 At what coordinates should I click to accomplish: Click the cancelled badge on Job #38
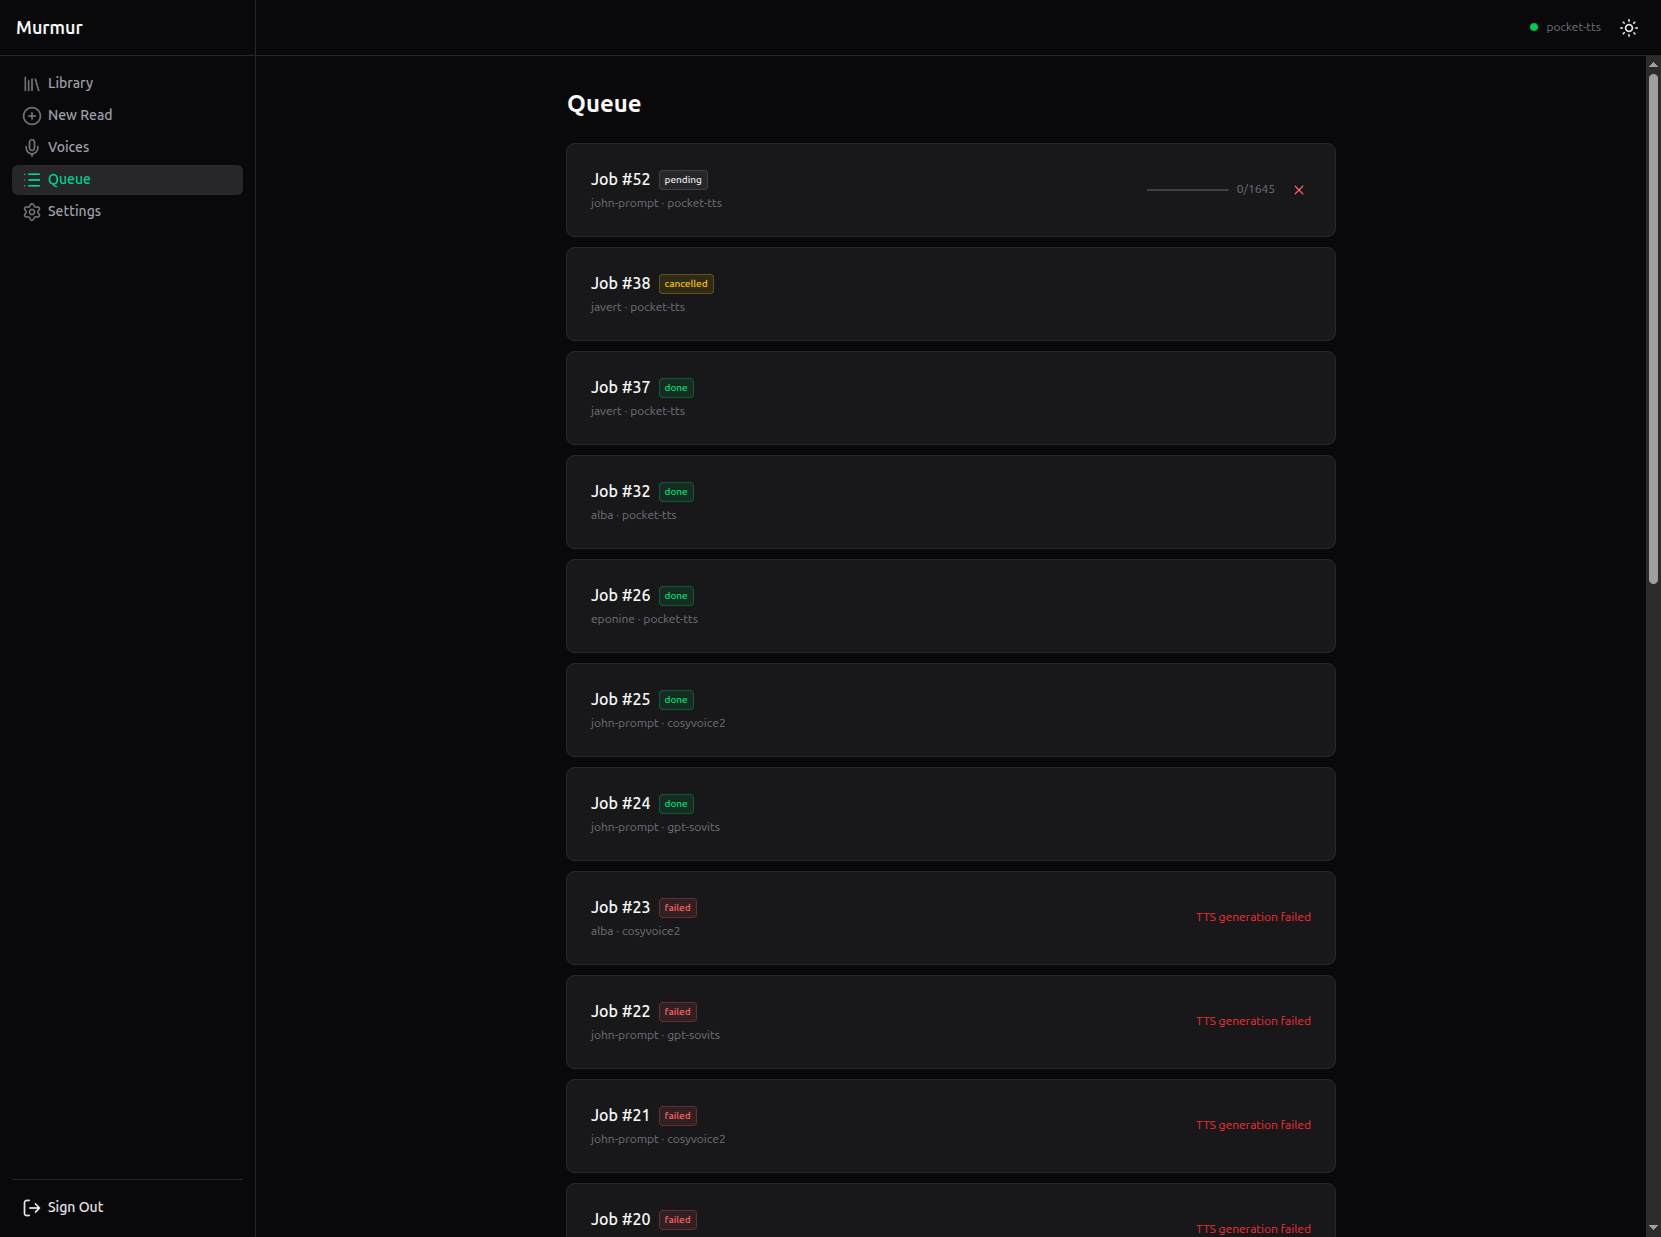pos(686,283)
